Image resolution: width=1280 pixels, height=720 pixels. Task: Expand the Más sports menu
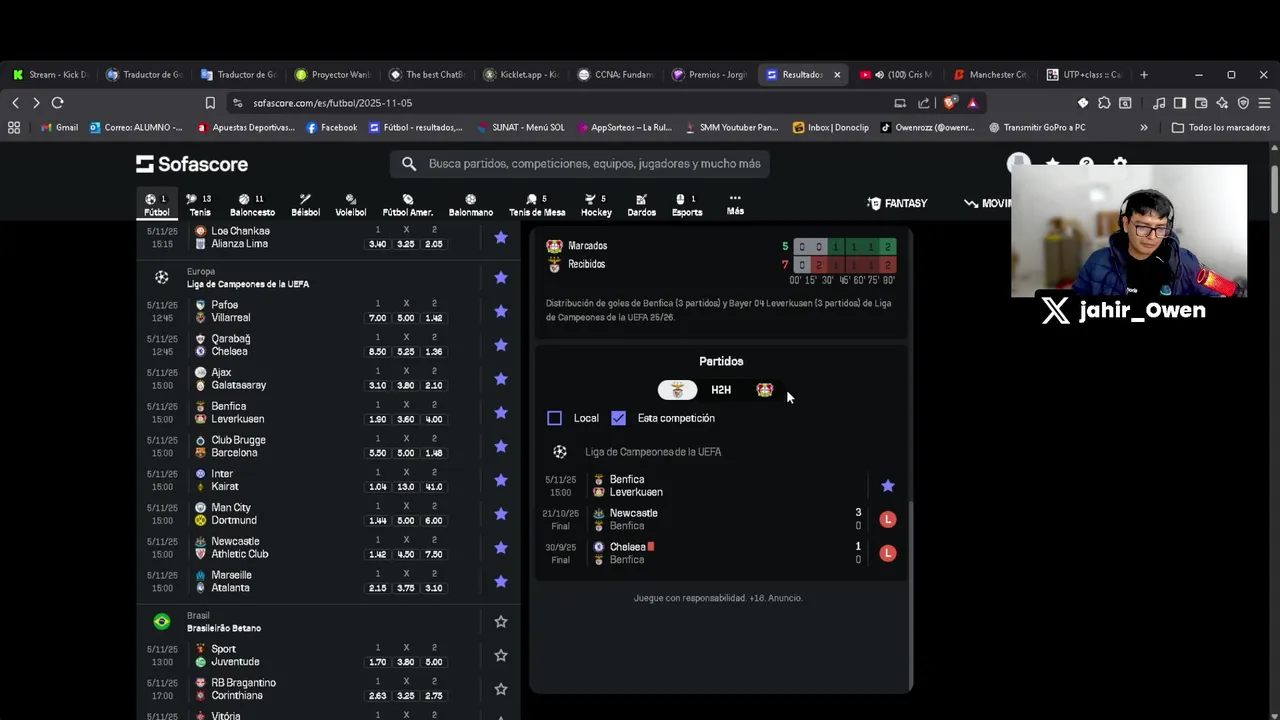tap(735, 204)
